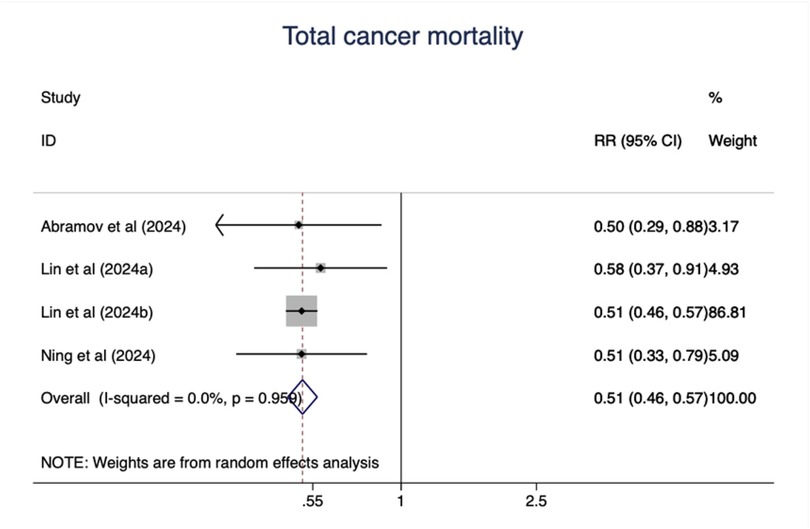The image size is (810, 529).
Task: Click the Overall pooled-effect diamond marker
Action: click(x=303, y=398)
